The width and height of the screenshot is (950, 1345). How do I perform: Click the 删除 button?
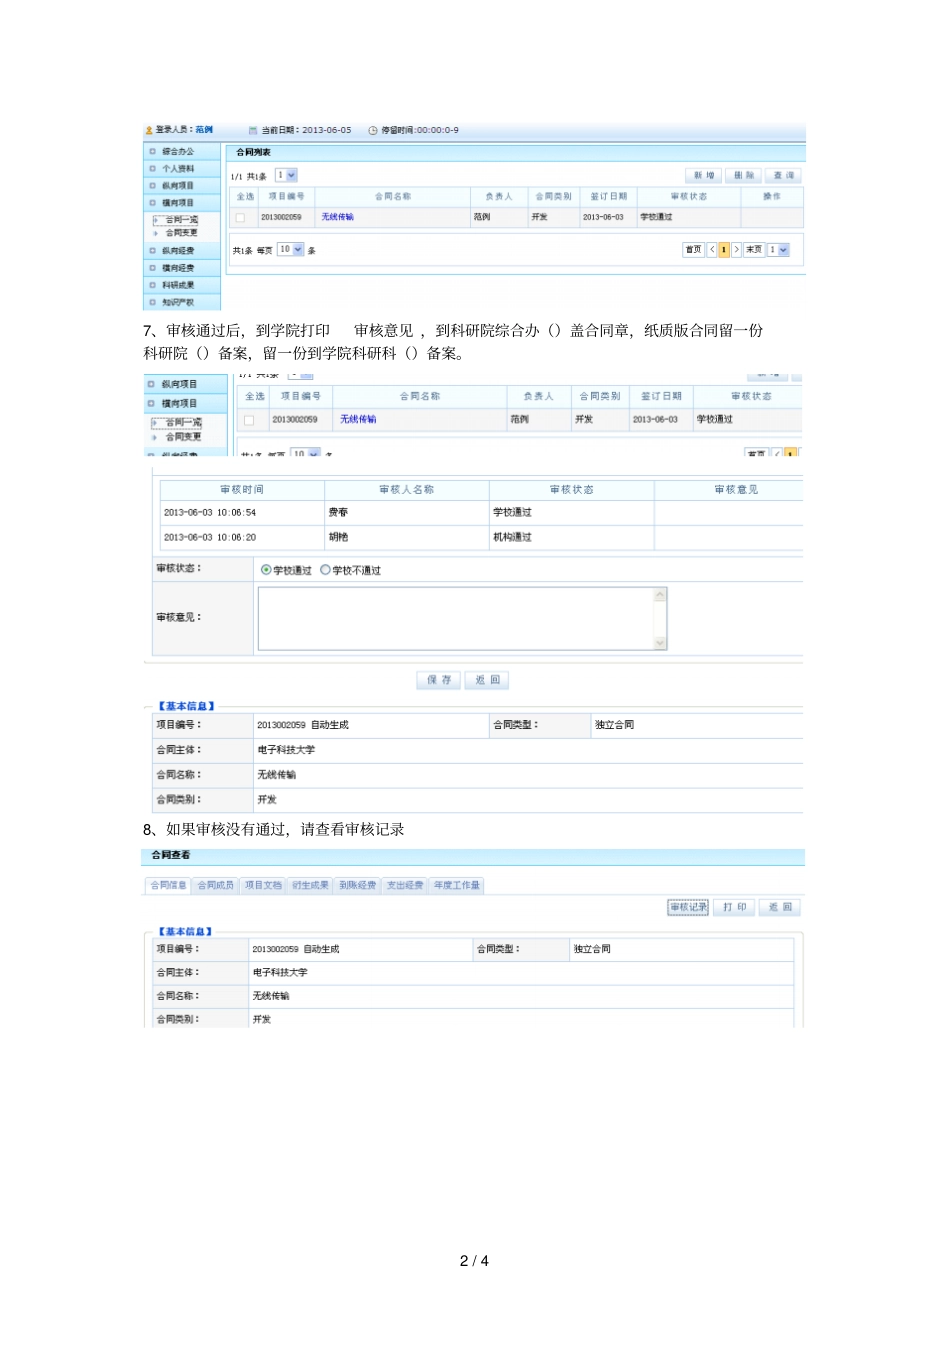[744, 176]
